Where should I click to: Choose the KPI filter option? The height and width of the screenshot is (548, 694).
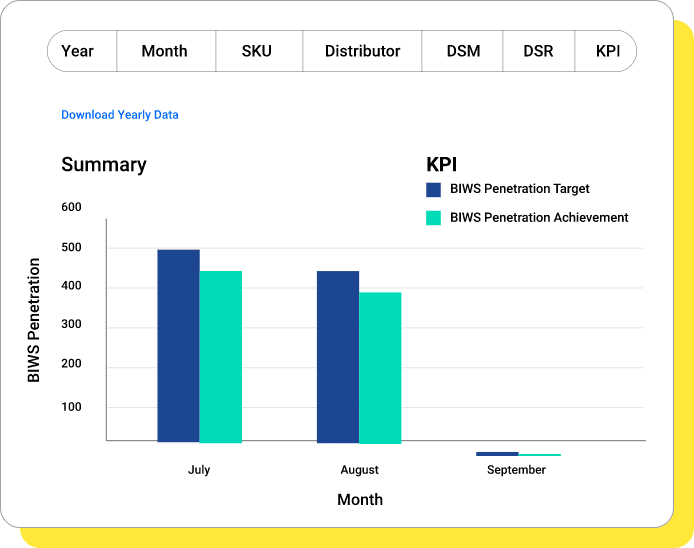(607, 51)
